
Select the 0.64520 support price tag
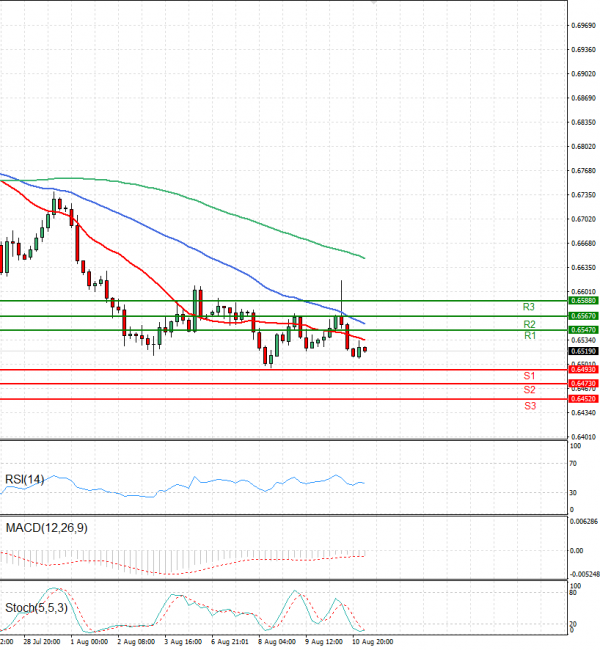point(583,399)
